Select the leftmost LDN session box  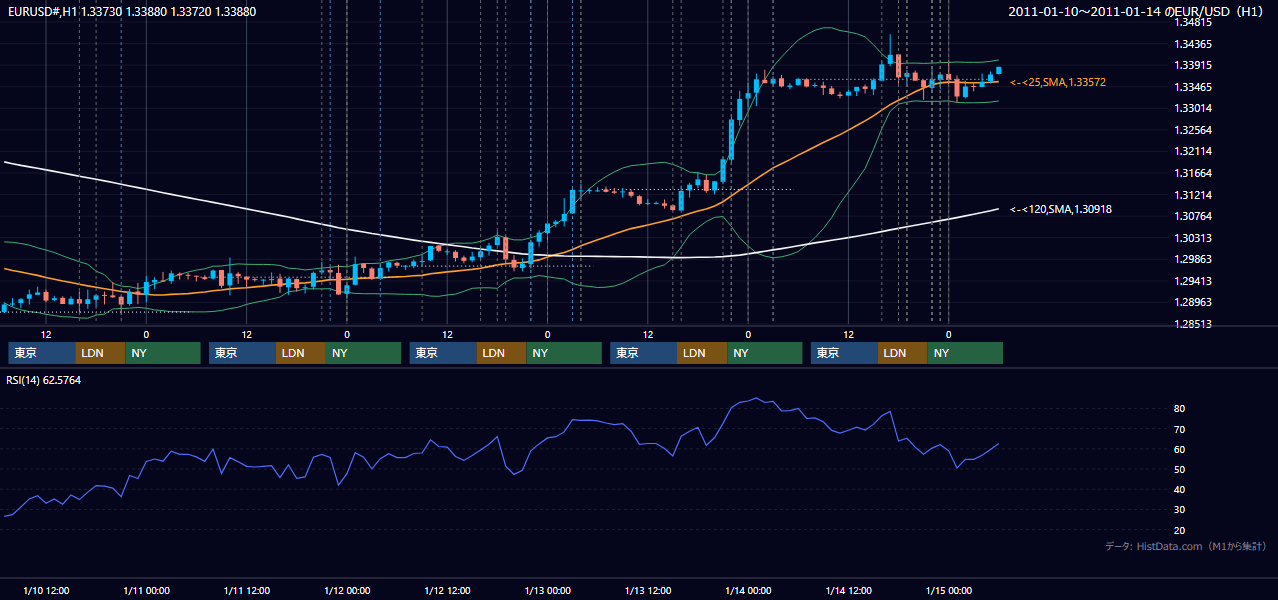[x=101, y=353]
